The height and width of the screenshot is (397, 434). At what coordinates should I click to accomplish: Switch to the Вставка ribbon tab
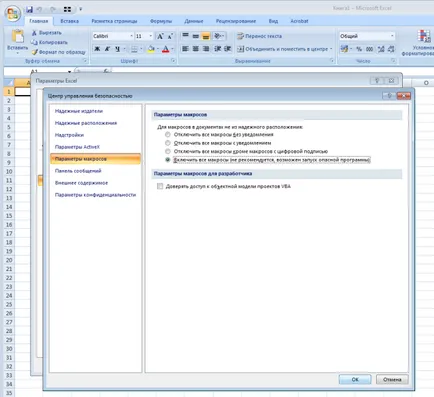70,21
